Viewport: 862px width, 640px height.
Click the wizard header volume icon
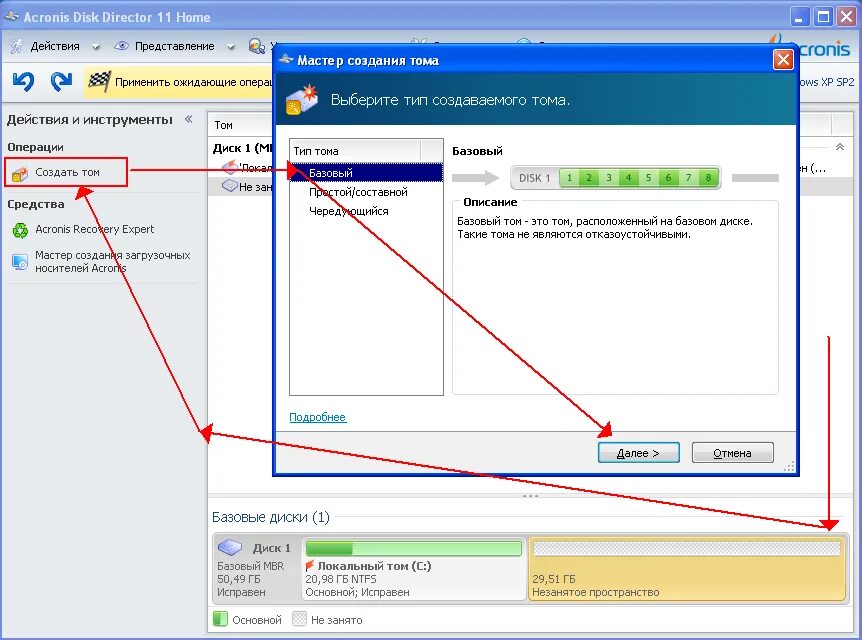(x=302, y=100)
